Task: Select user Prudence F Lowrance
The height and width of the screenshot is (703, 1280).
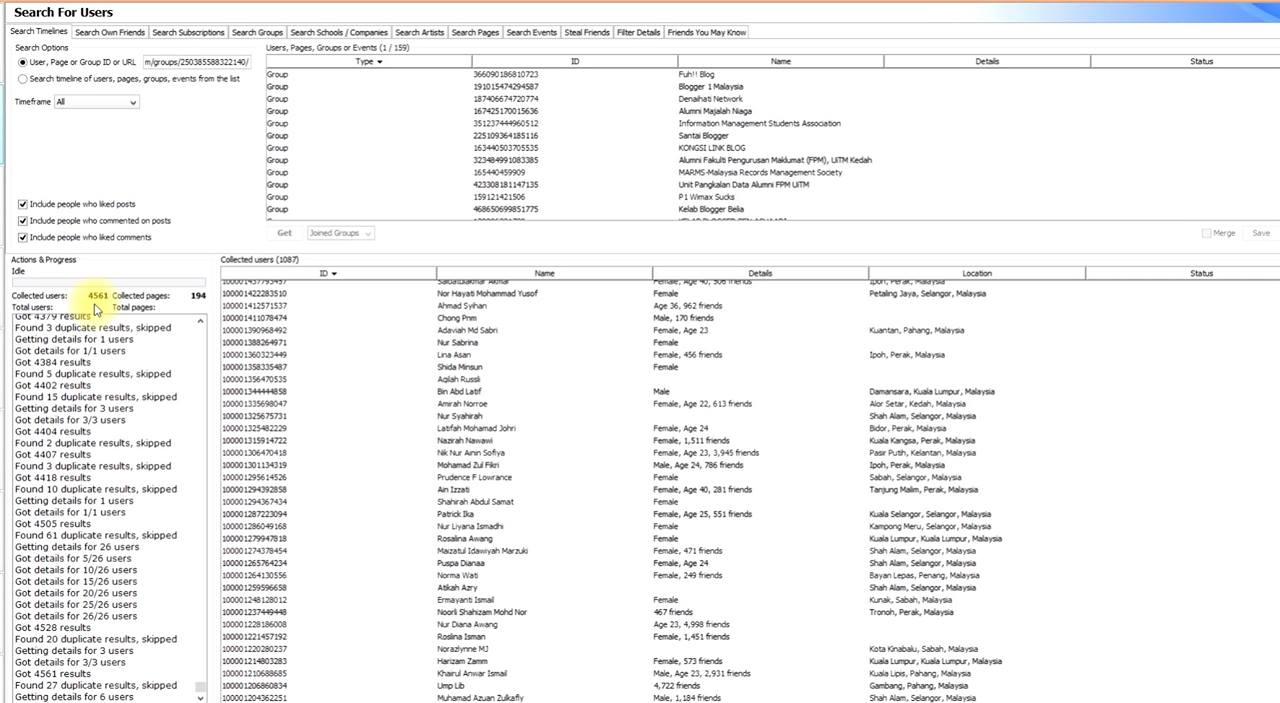Action: [750, 477]
